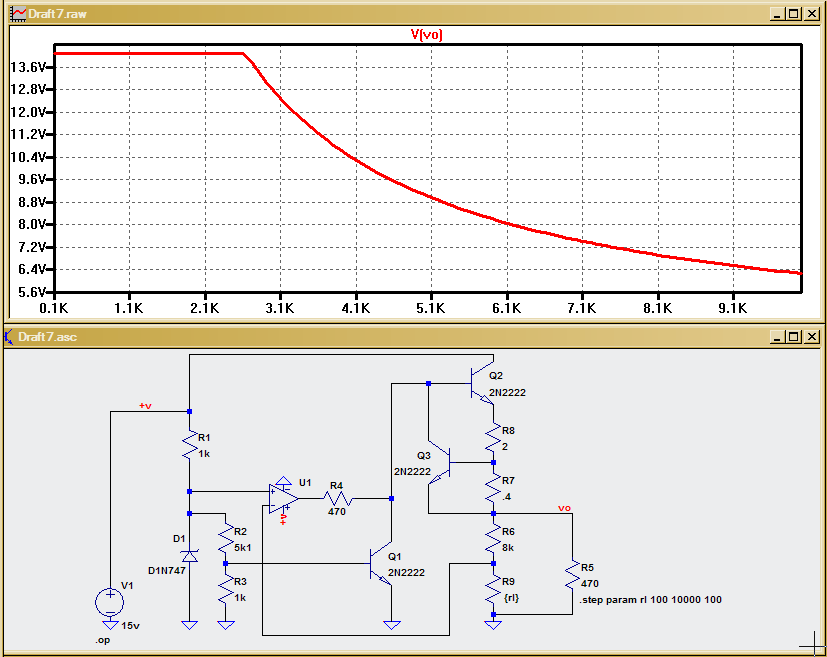
Task: Maximize the Draft7.raw plot window
Action: coord(794,14)
